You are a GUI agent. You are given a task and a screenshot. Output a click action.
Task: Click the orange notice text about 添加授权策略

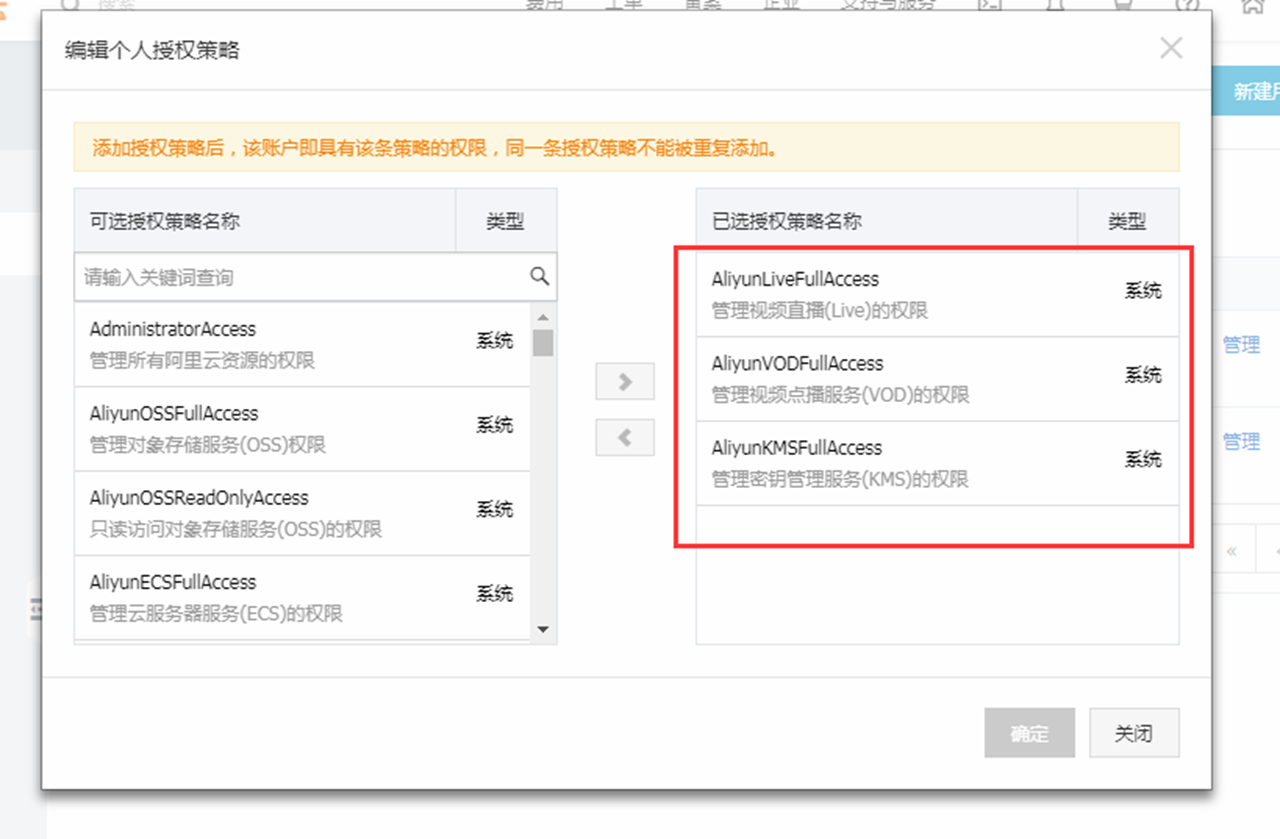(435, 148)
